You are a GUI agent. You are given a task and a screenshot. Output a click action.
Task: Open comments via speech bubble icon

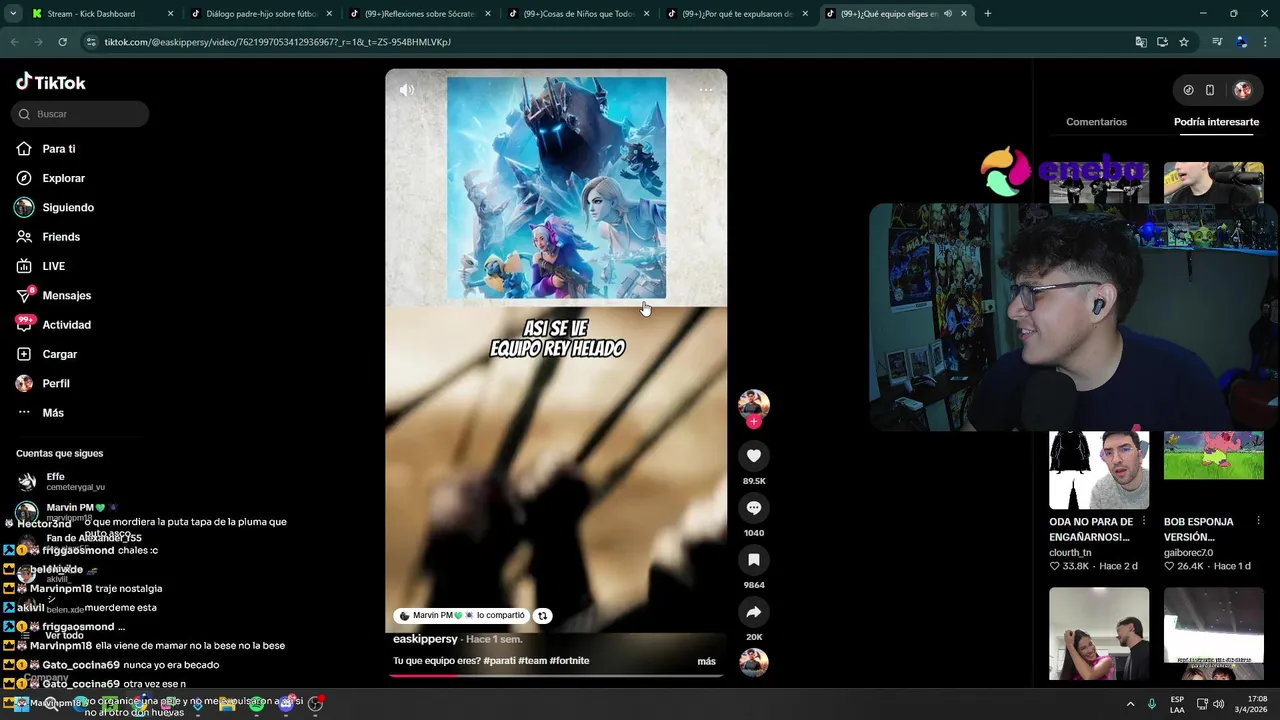(x=754, y=508)
